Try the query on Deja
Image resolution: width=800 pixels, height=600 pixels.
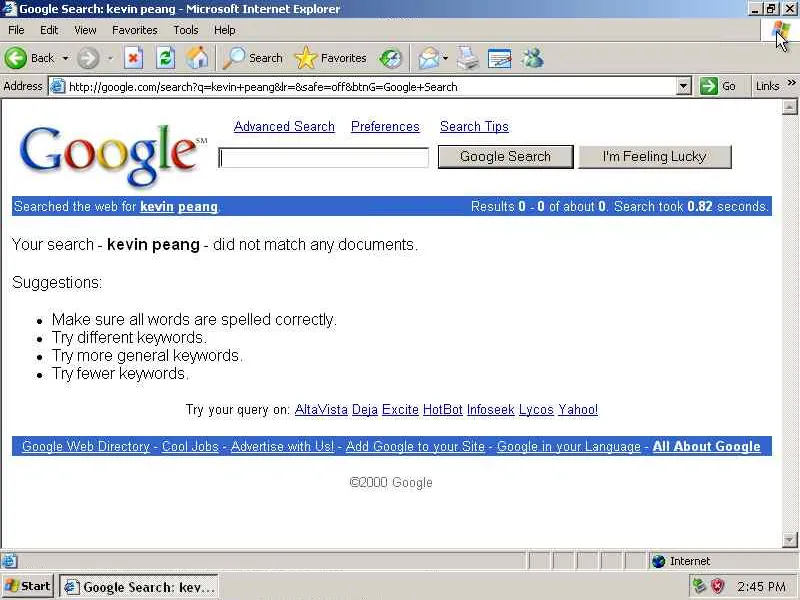365,410
